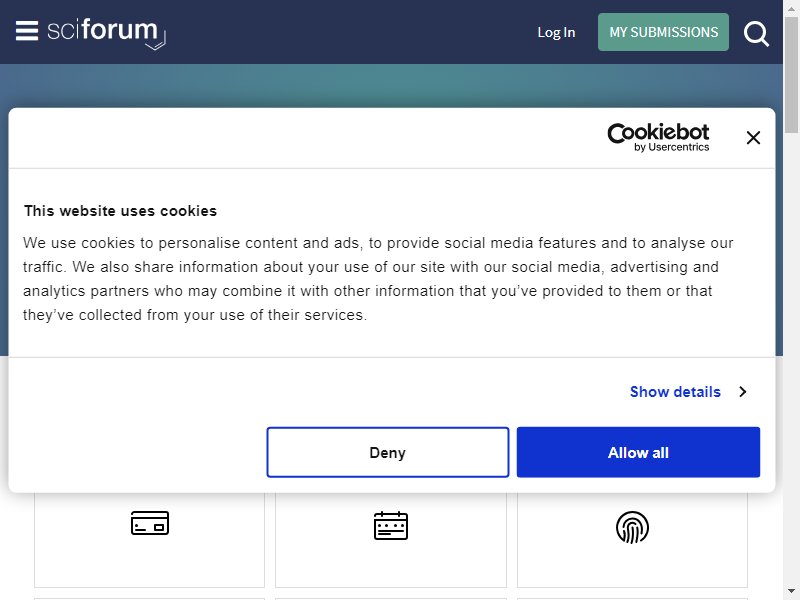Click the fingerprint icon tile

click(x=632, y=540)
